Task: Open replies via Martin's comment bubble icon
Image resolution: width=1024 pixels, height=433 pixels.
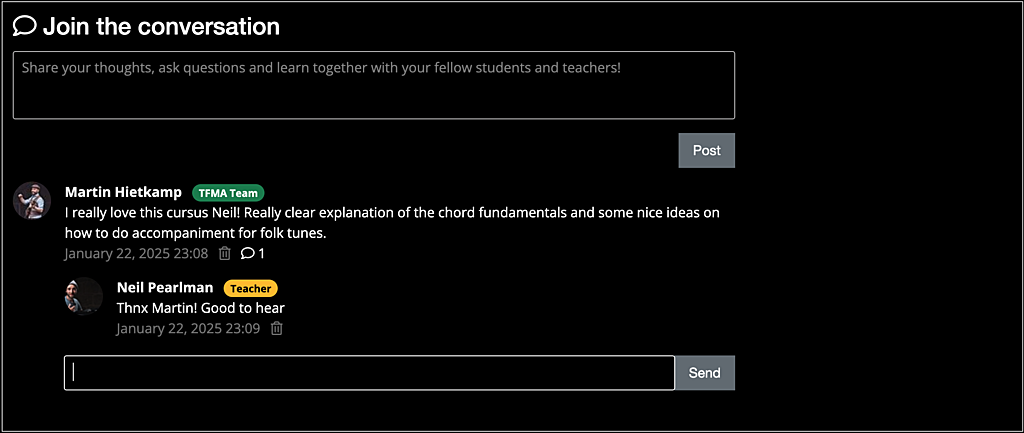Action: [x=248, y=254]
